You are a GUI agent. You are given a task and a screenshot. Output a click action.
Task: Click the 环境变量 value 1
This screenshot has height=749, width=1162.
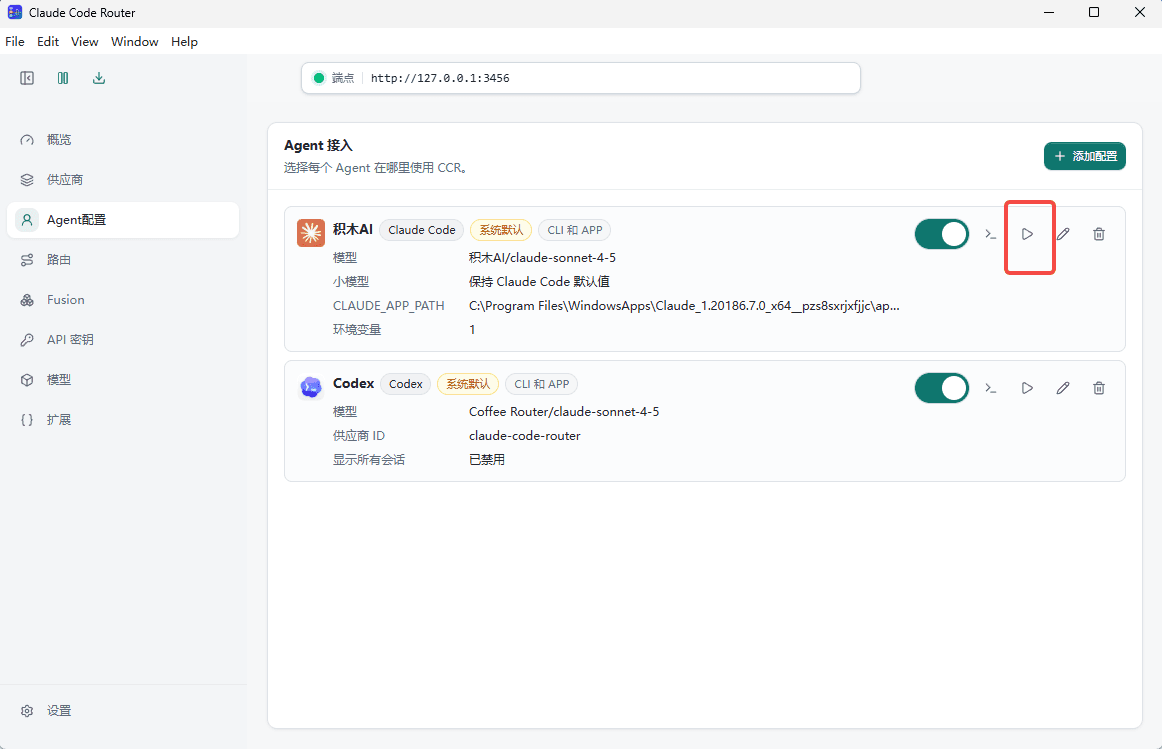point(472,330)
